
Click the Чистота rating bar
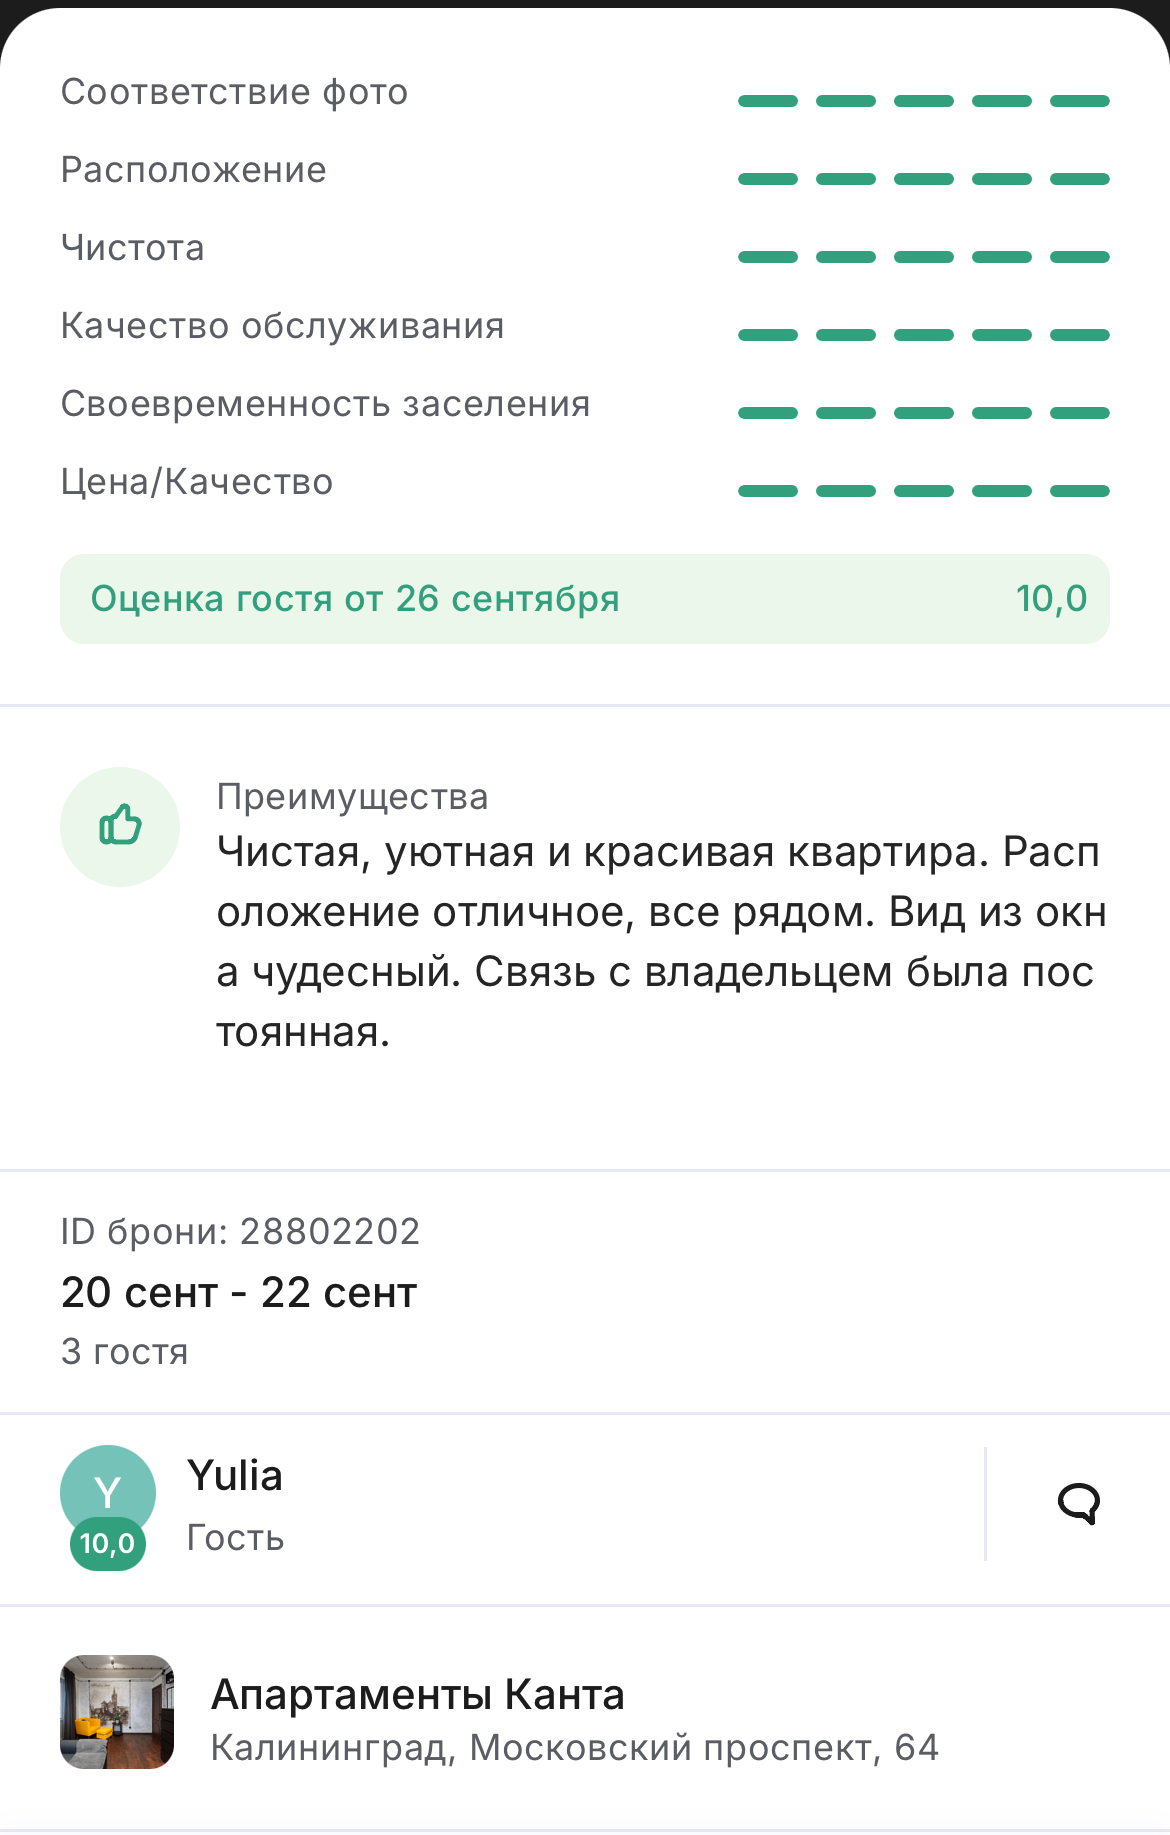pyautogui.click(x=924, y=257)
